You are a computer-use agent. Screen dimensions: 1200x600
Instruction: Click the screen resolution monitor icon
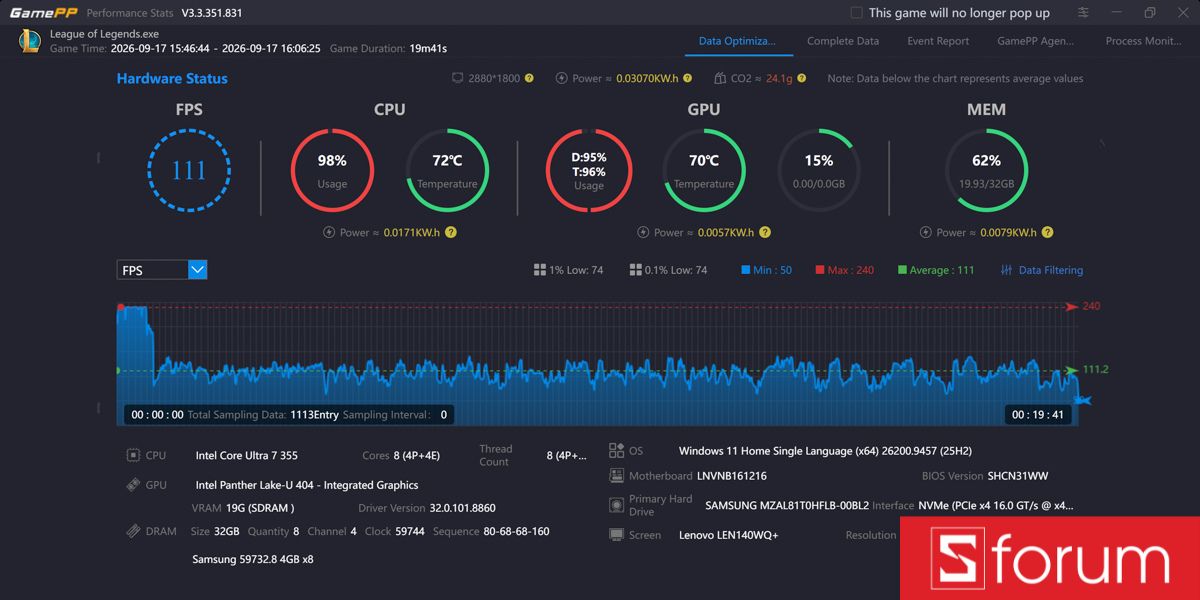tap(458, 78)
